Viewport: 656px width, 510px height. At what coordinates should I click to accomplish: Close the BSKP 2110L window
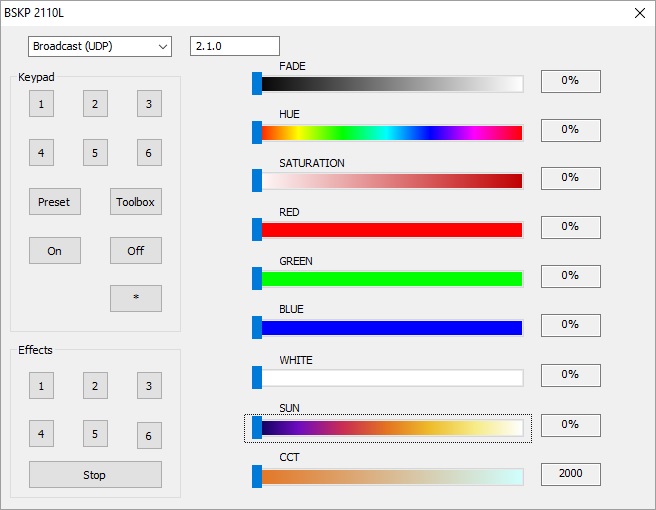pyautogui.click(x=640, y=13)
